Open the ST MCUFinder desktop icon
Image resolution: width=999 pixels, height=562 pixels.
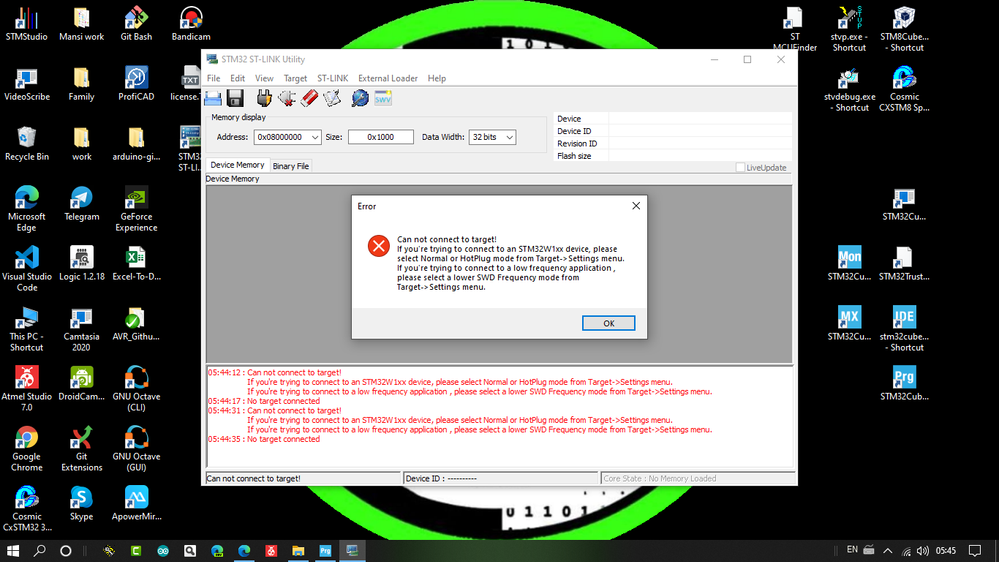(794, 29)
